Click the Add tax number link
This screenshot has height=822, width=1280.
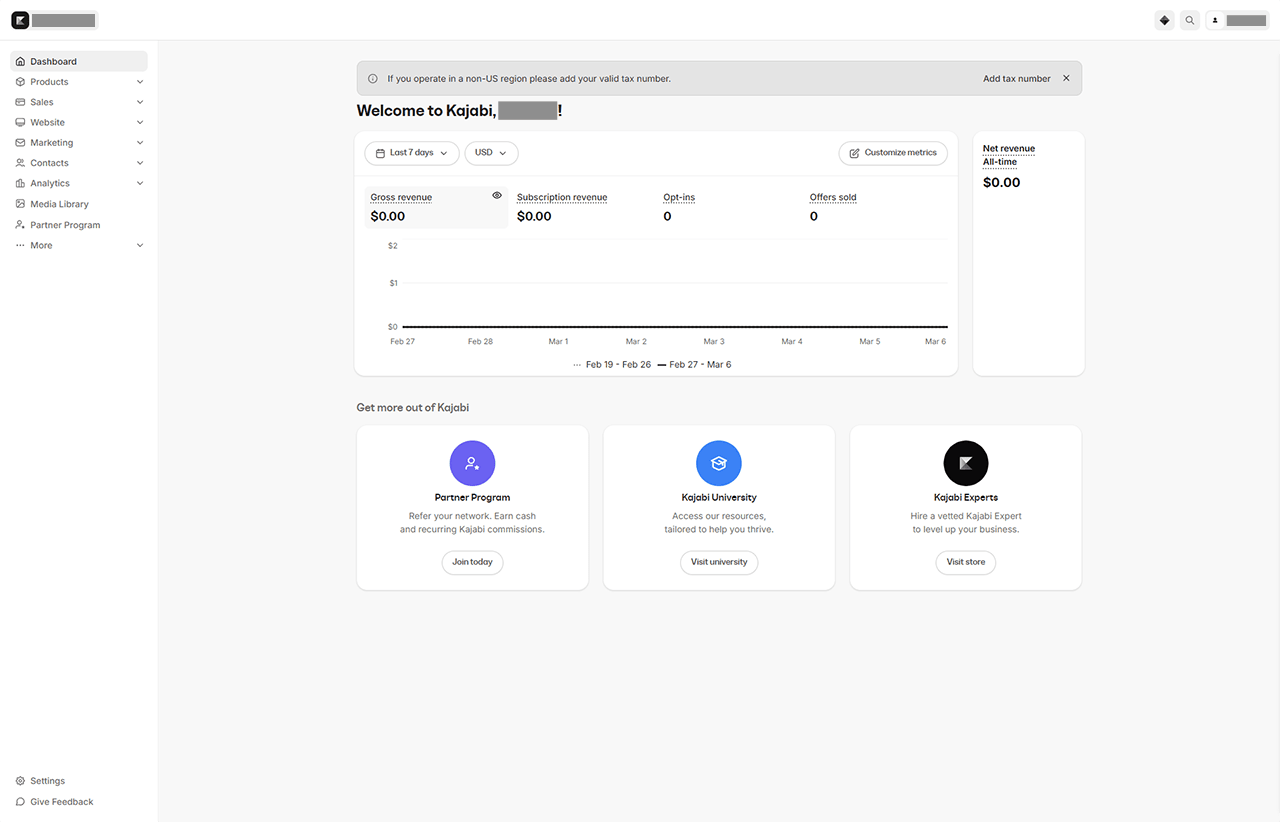pyautogui.click(x=1016, y=78)
